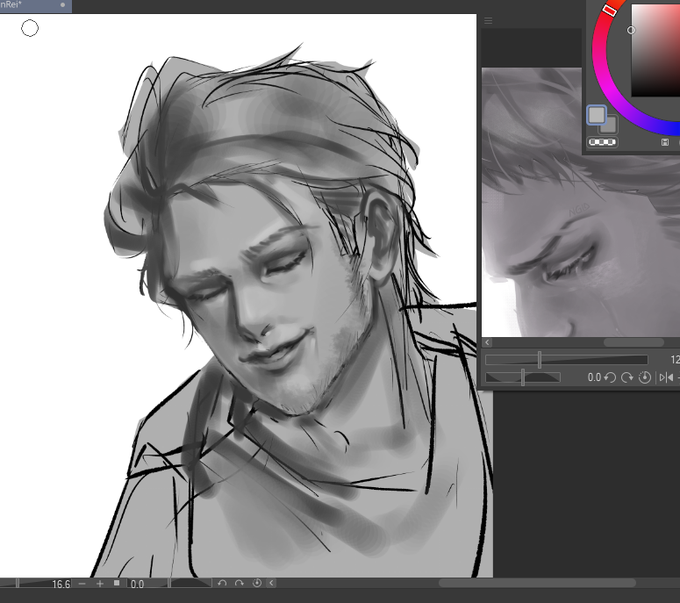Viewport: 680px width, 603px height.
Task: Close the nRei* canvas tab via its dot
Action: click(x=63, y=5)
